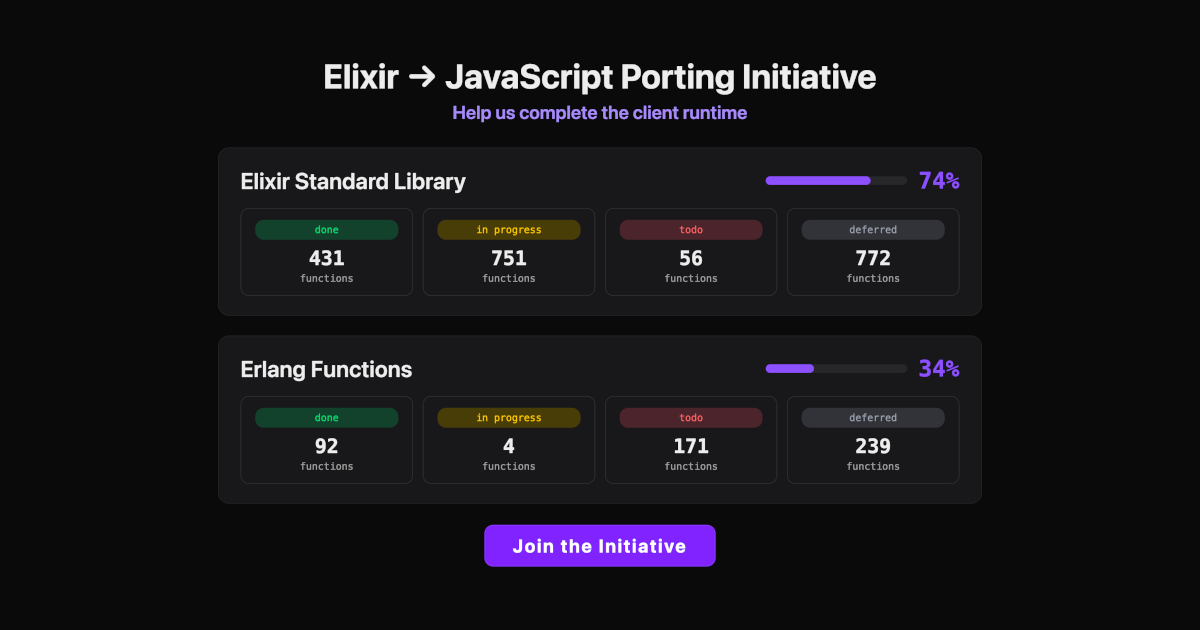Click the done badge under Erlang Functions
1200x630 pixels.
tap(326, 417)
